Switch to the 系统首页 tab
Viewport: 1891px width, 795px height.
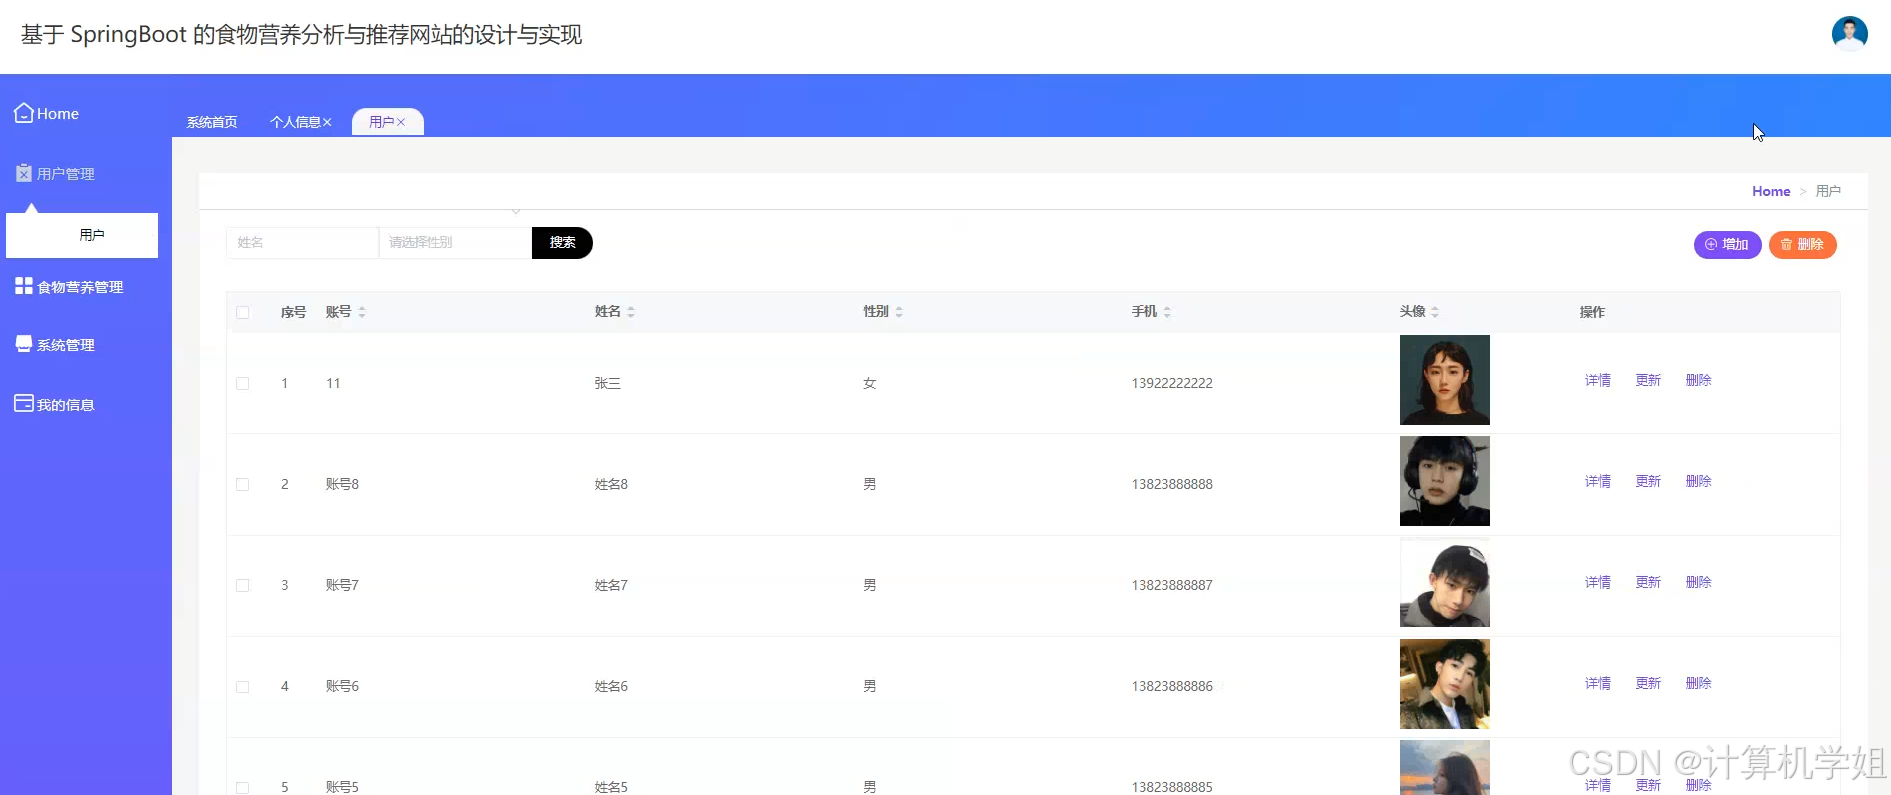(212, 122)
